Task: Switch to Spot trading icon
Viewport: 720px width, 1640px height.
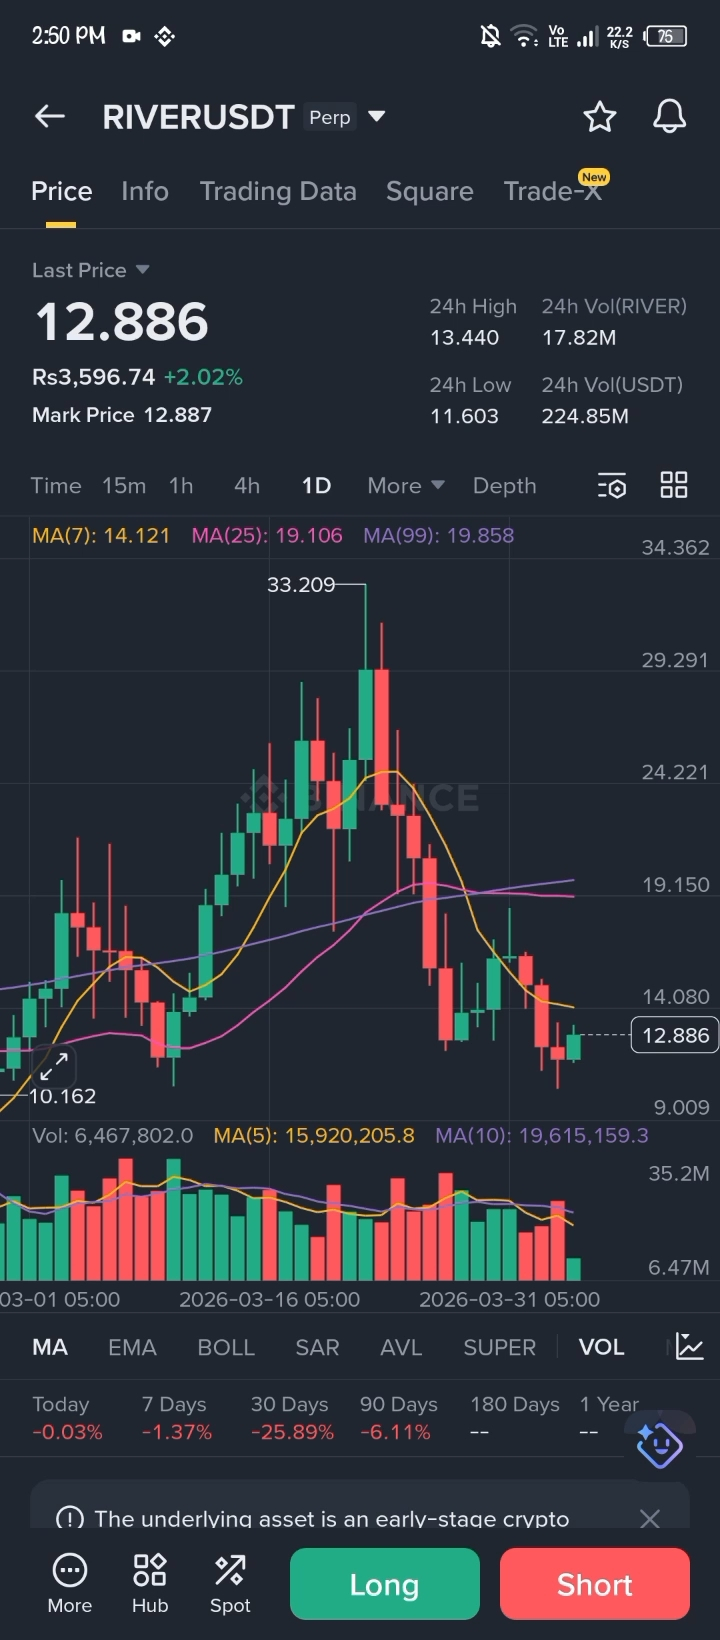Action: point(230,1583)
